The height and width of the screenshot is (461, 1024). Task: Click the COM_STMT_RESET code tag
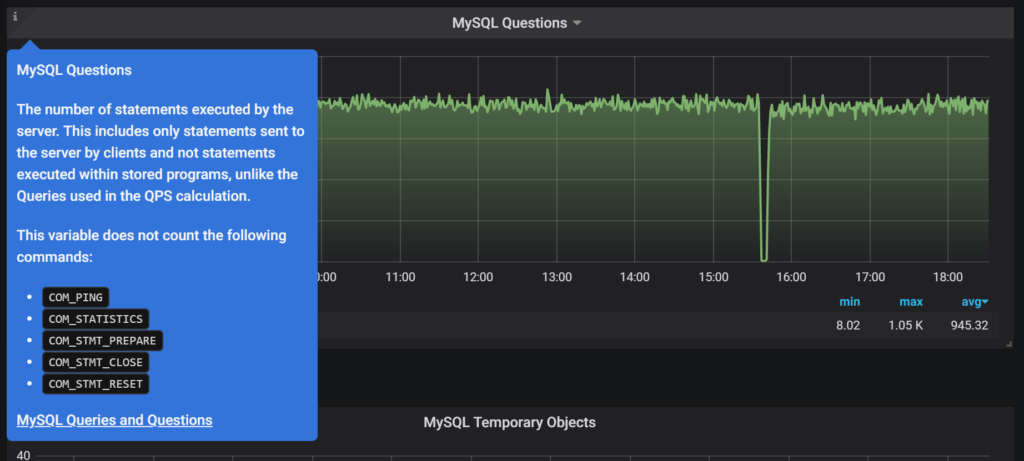(95, 384)
